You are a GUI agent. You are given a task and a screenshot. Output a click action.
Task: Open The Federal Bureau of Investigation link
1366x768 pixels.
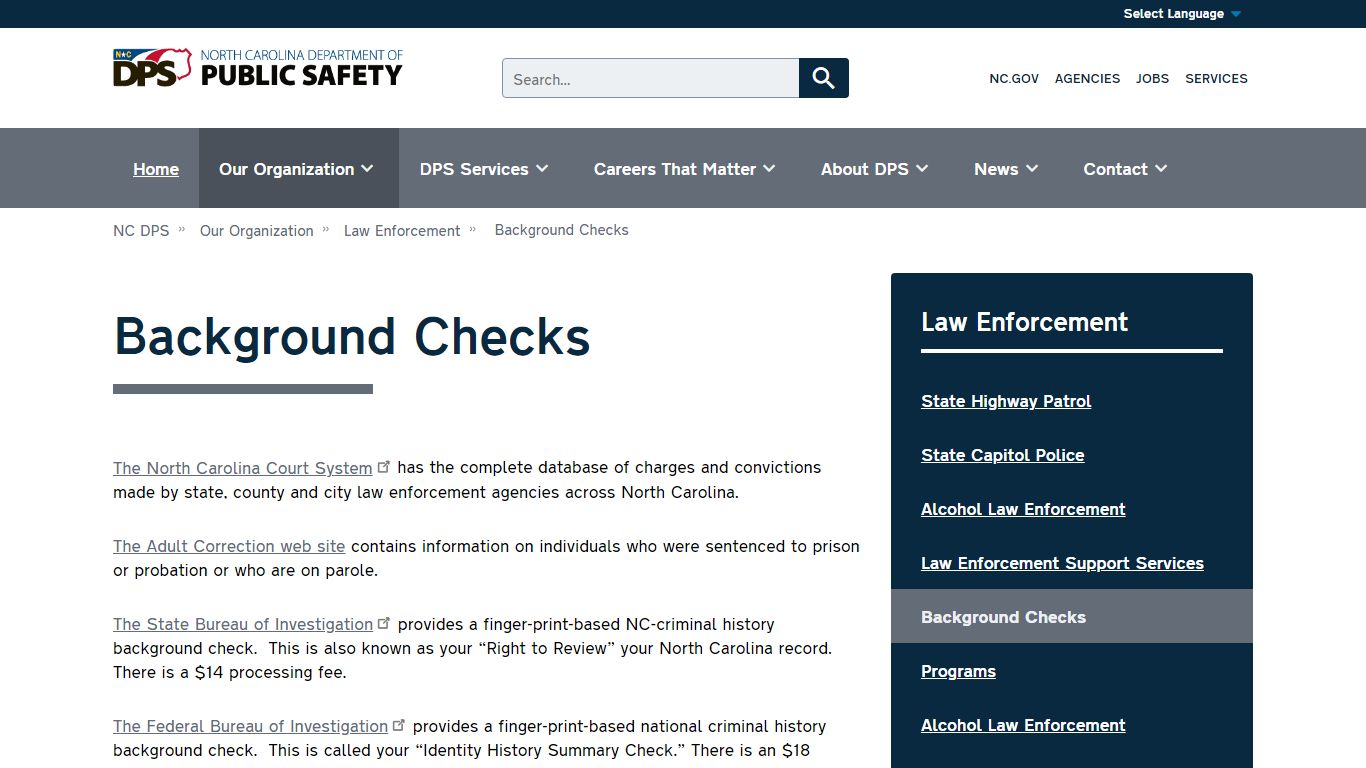point(251,726)
